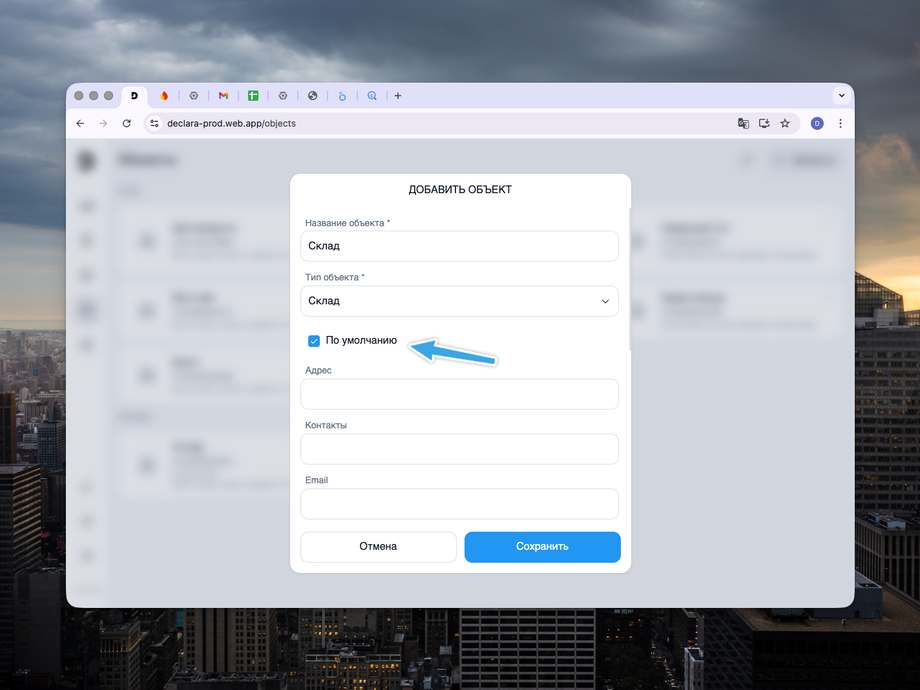The image size is (920, 690).
Task: Click the install app icon
Action: coord(764,123)
